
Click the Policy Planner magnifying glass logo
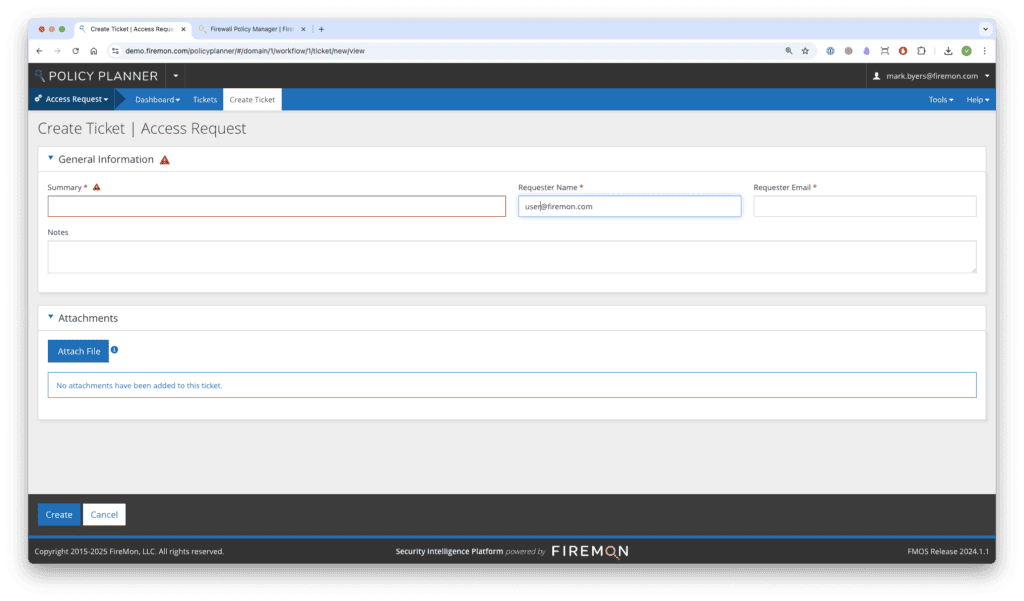pos(40,75)
